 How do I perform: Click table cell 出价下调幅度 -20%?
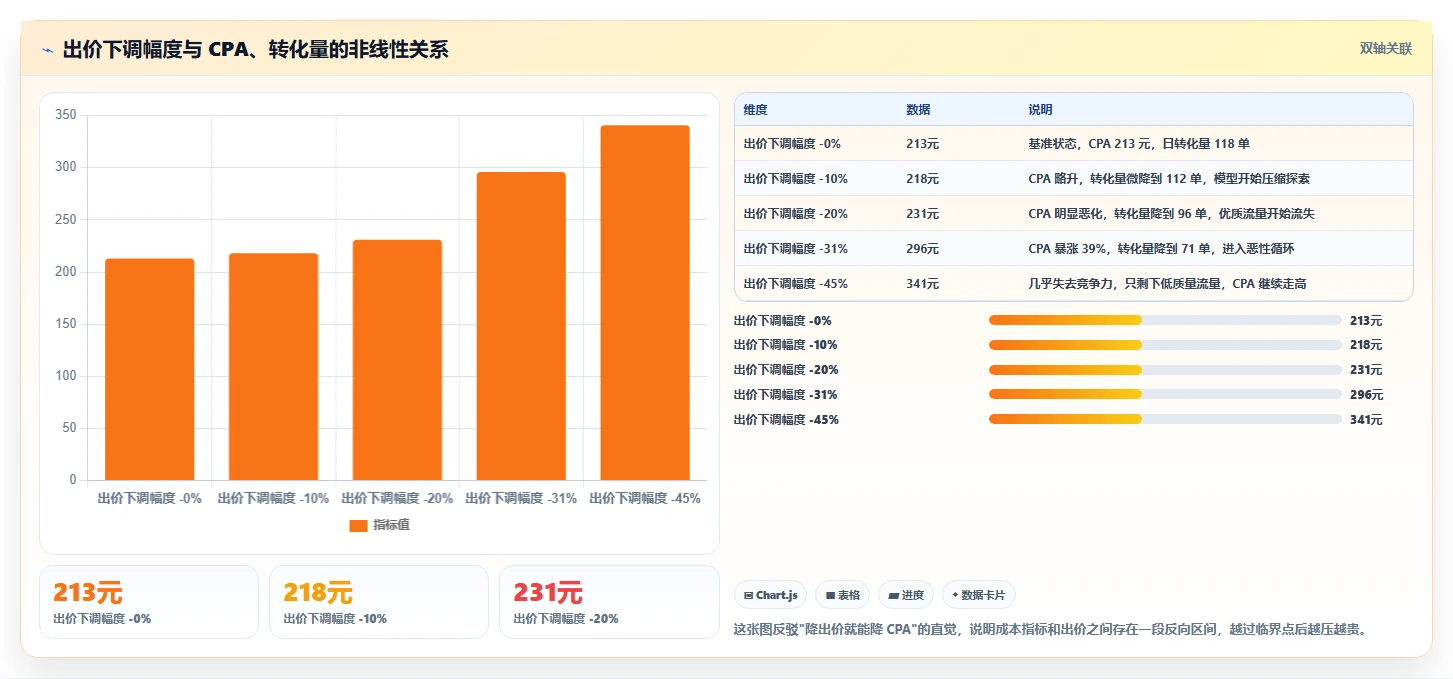(x=796, y=214)
